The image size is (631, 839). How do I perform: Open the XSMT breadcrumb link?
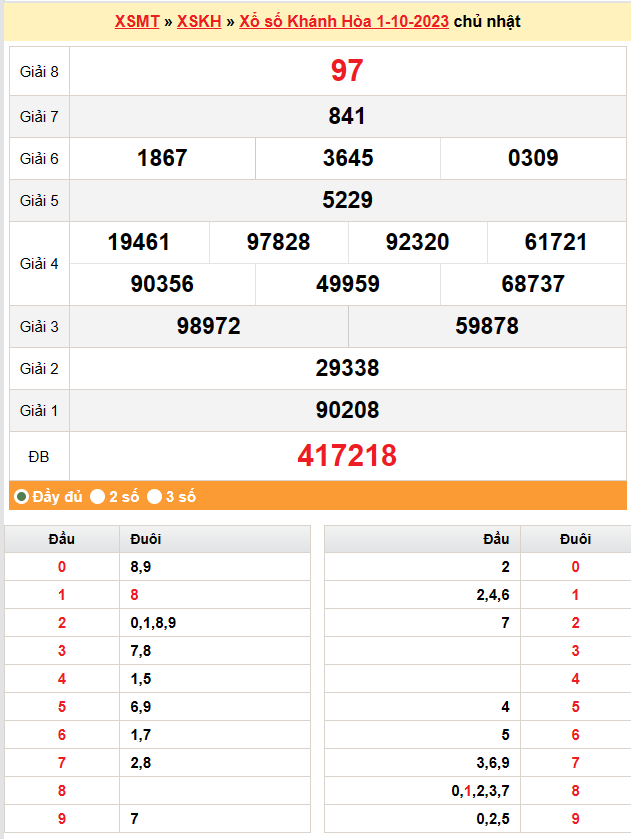[136, 21]
